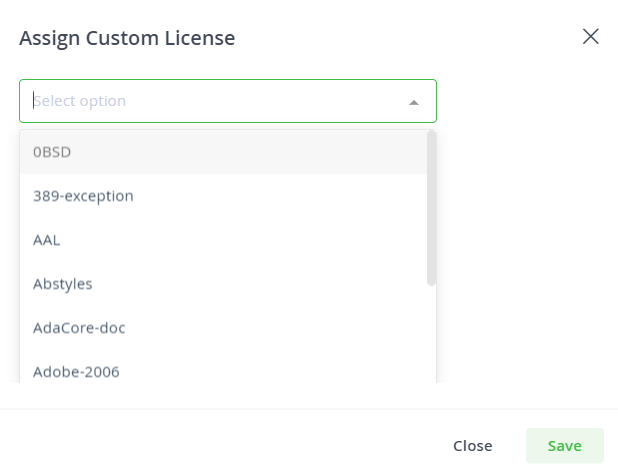Confirm with the green Save button

pyautogui.click(x=564, y=446)
